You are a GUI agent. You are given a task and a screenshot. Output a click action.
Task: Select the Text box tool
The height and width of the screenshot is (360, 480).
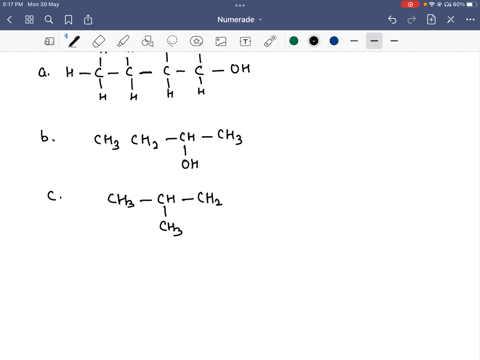coord(245,41)
